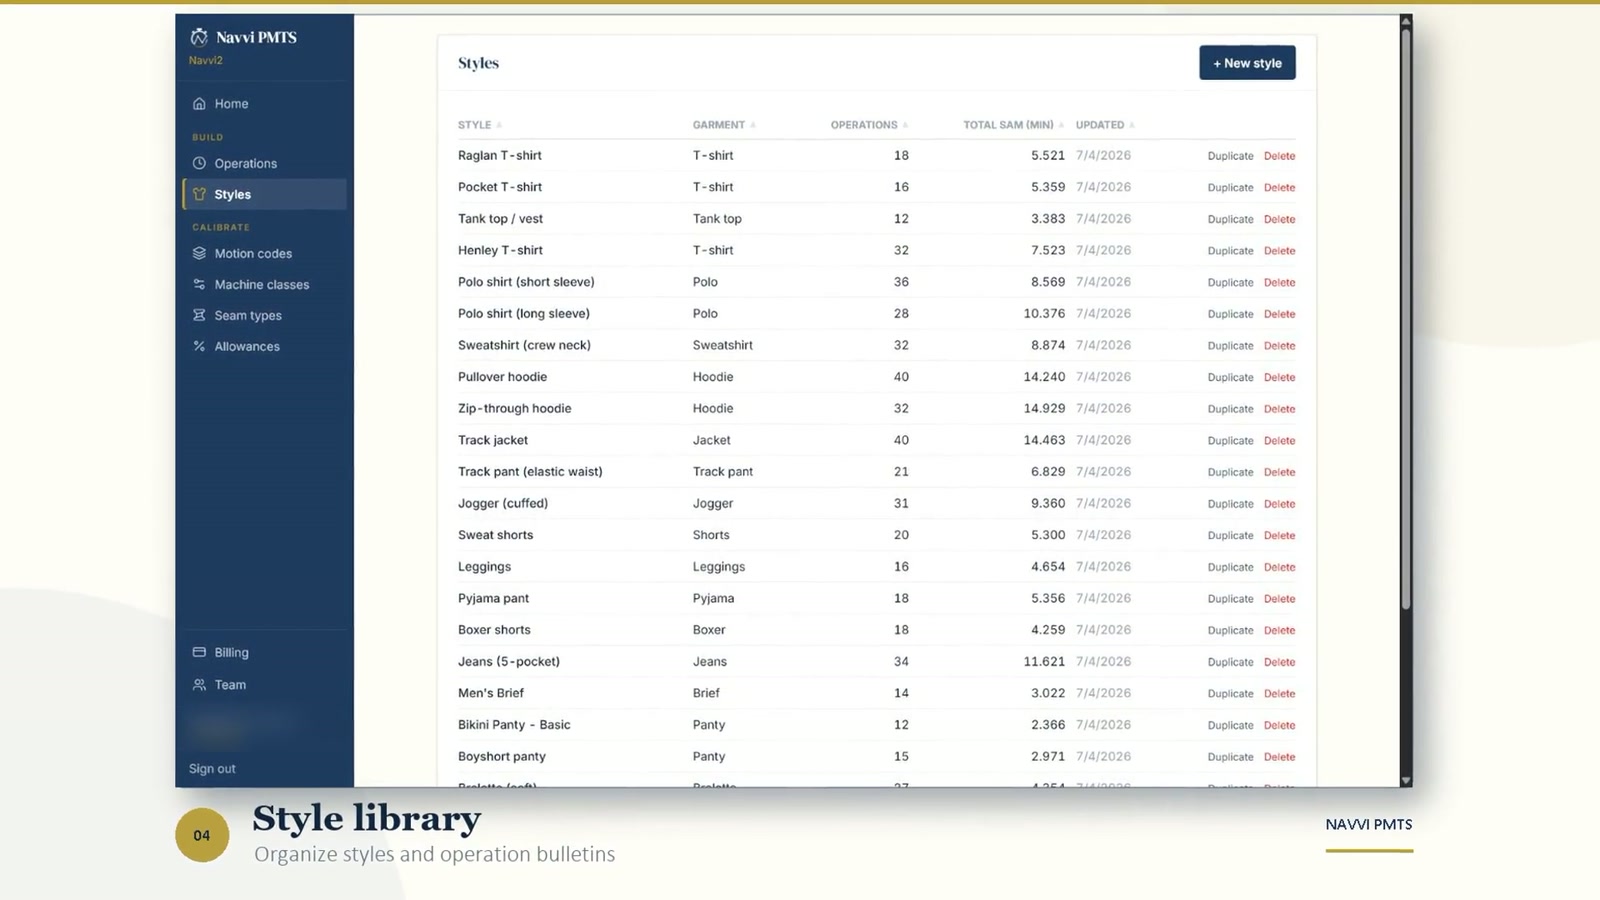Duplicate the Men's Brief style
The image size is (1600, 900).
click(1230, 694)
